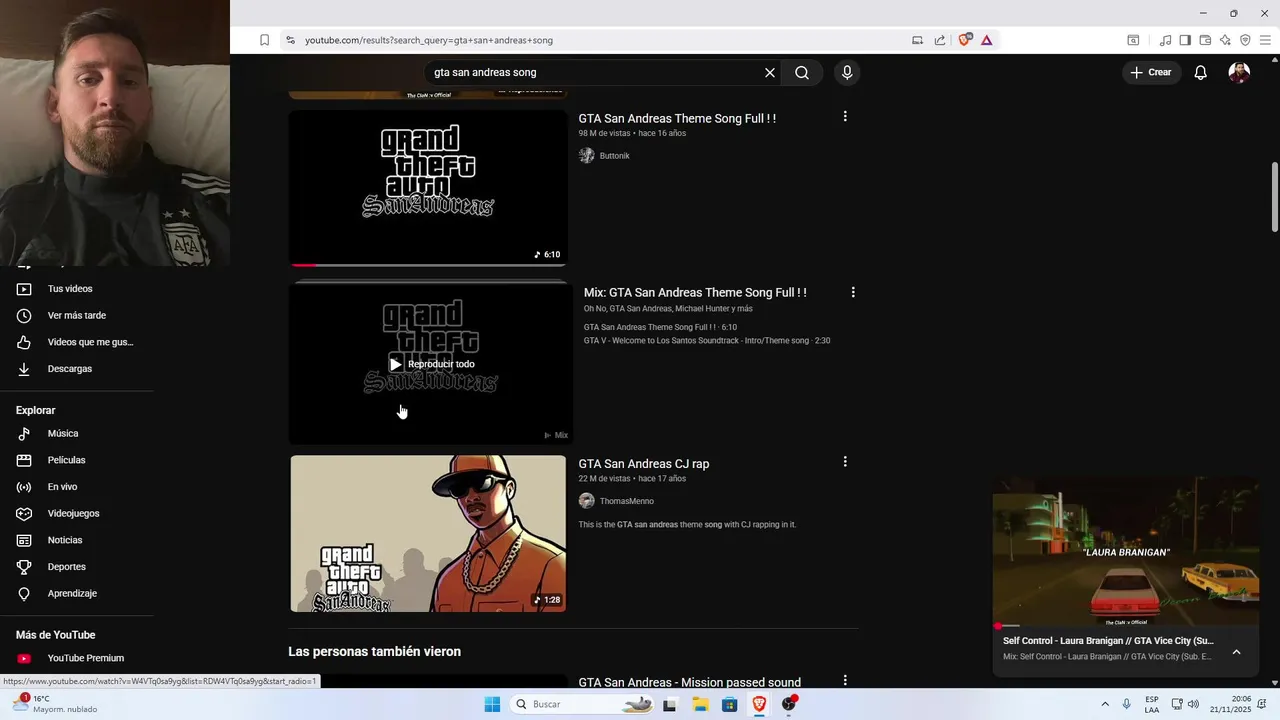Image resolution: width=1280 pixels, height=720 pixels.
Task: Open options for GTA San Andreas Theme Song Full
Action: 845,116
